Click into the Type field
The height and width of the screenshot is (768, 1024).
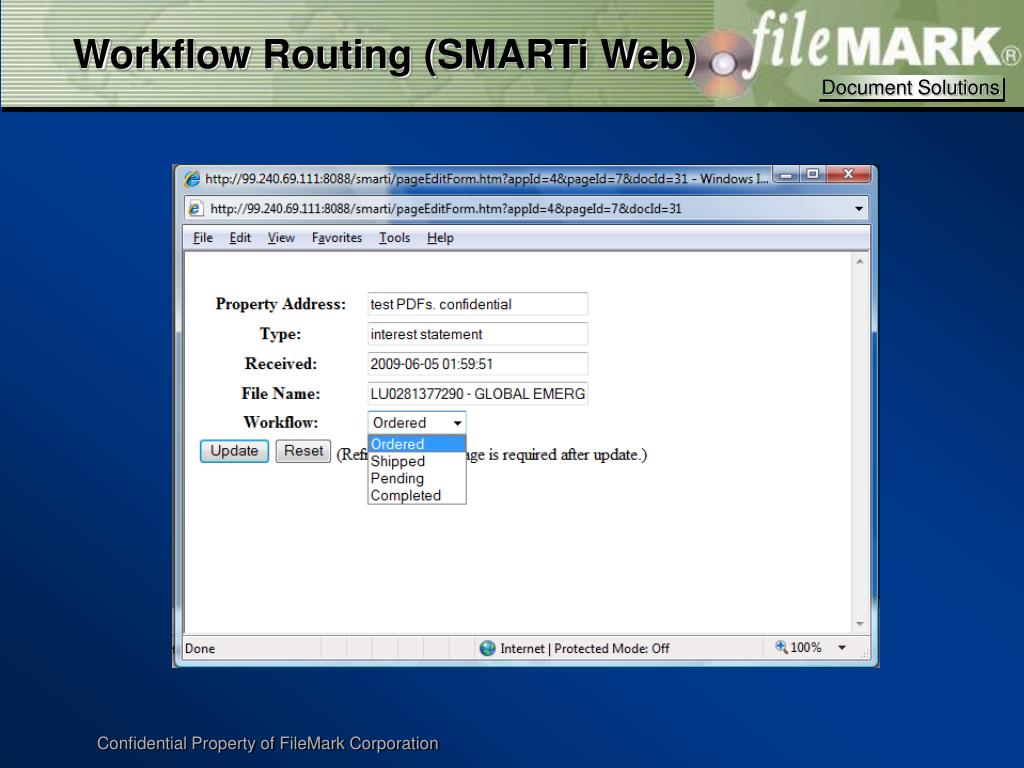point(477,334)
